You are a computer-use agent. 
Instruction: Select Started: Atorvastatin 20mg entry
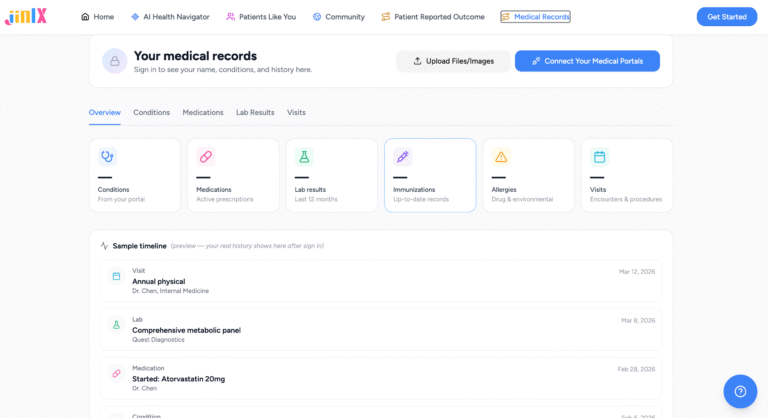pyautogui.click(x=381, y=378)
